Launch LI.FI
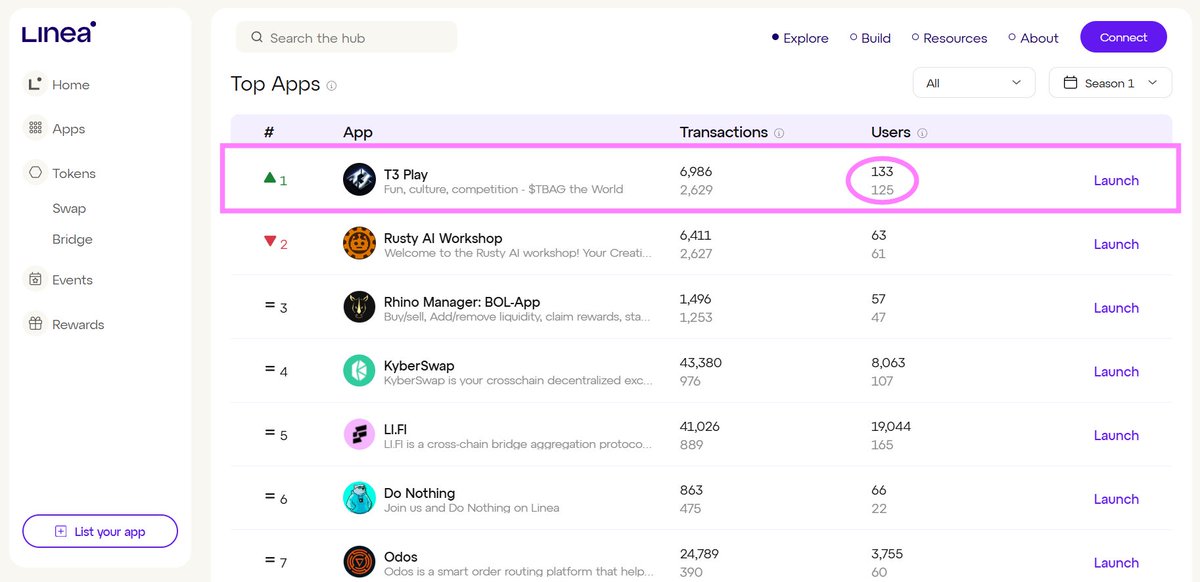 (x=1116, y=435)
